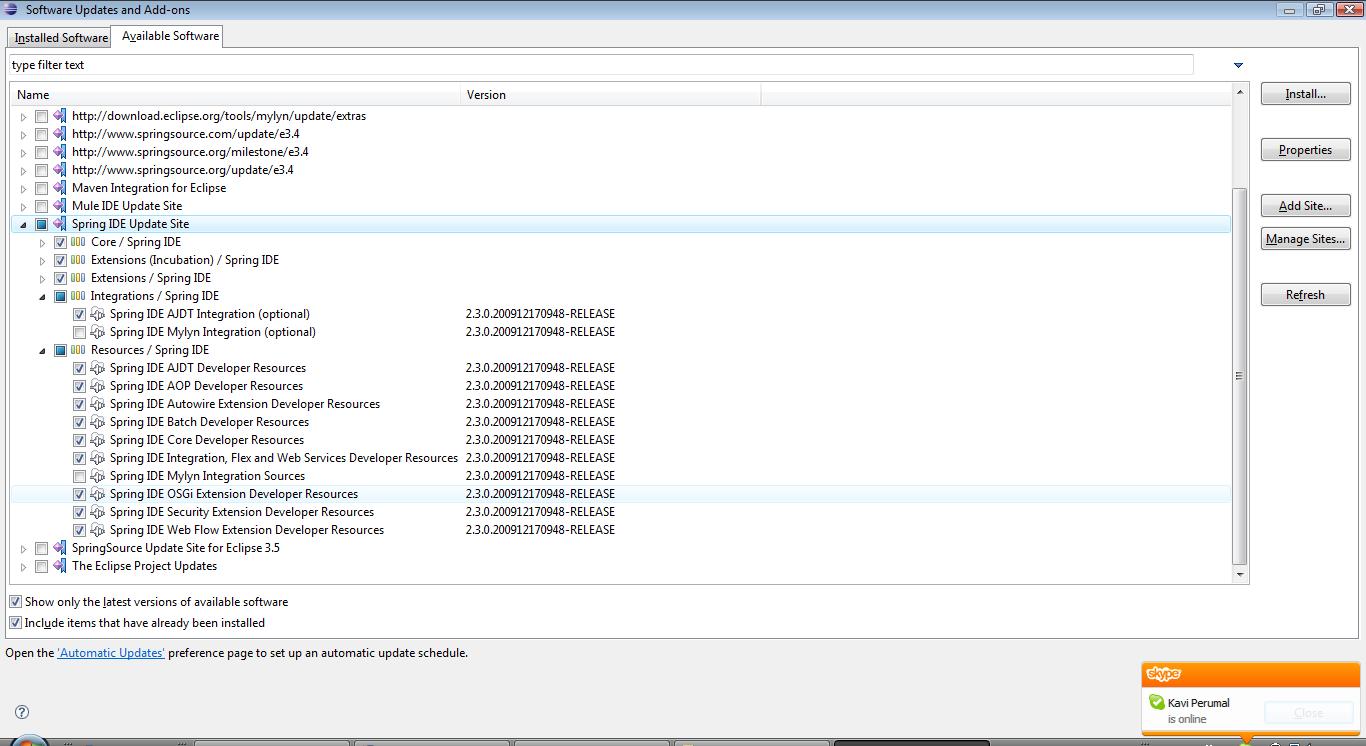The height and width of the screenshot is (746, 1366).
Task: Click category icon of Resources / Spring IDE
Action: pos(78,350)
